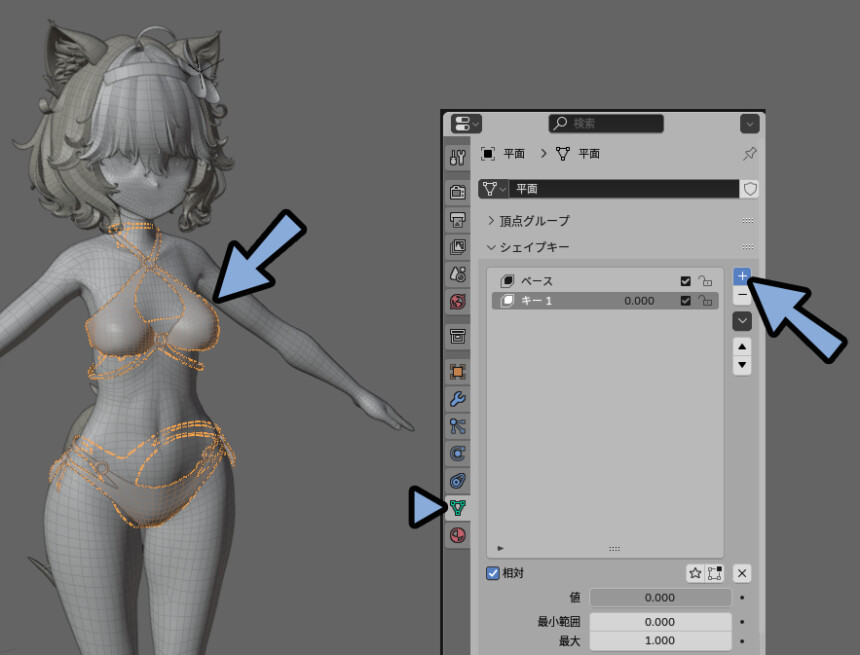The width and height of the screenshot is (860, 655).
Task: Open the Scene properties tab
Action: [457, 273]
